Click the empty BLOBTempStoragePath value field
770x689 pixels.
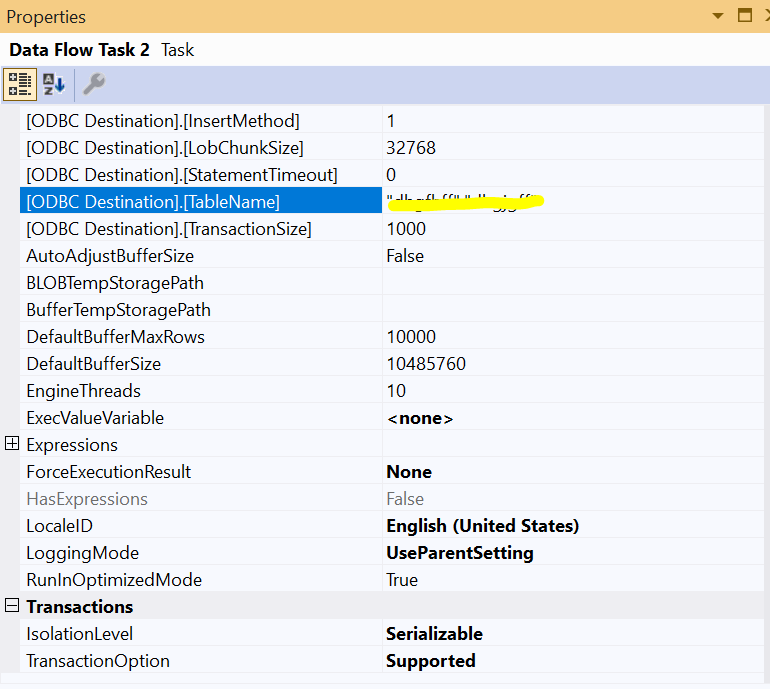(573, 283)
